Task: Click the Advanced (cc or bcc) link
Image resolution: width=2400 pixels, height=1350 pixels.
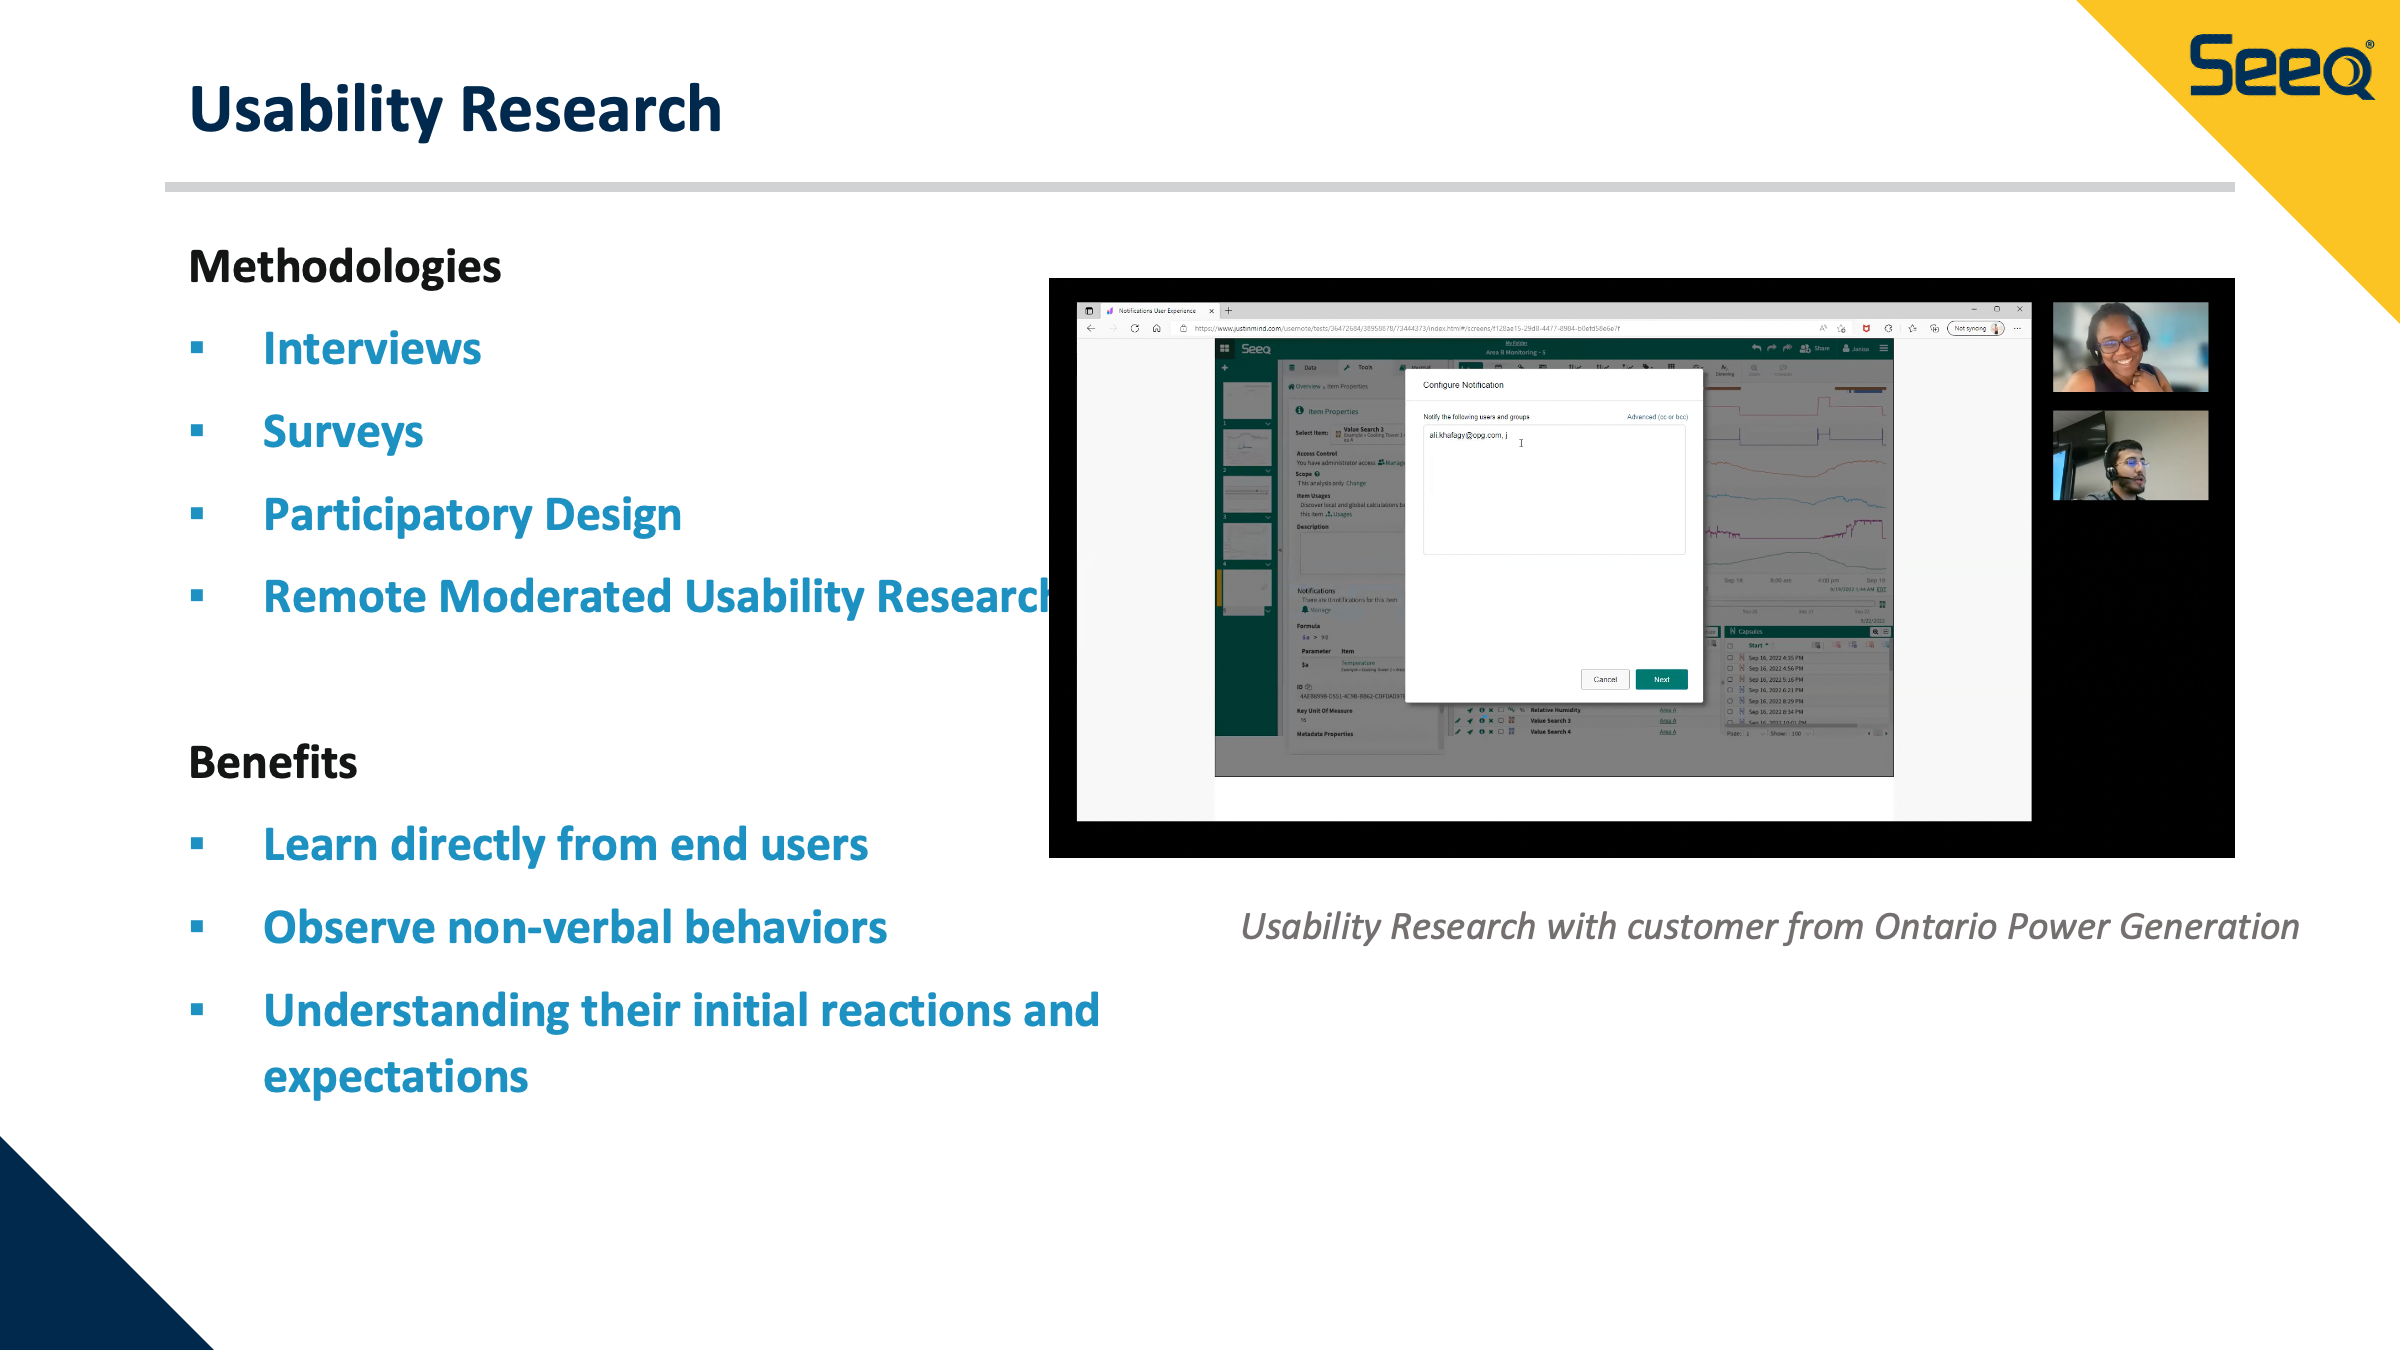Action: coord(1657,417)
